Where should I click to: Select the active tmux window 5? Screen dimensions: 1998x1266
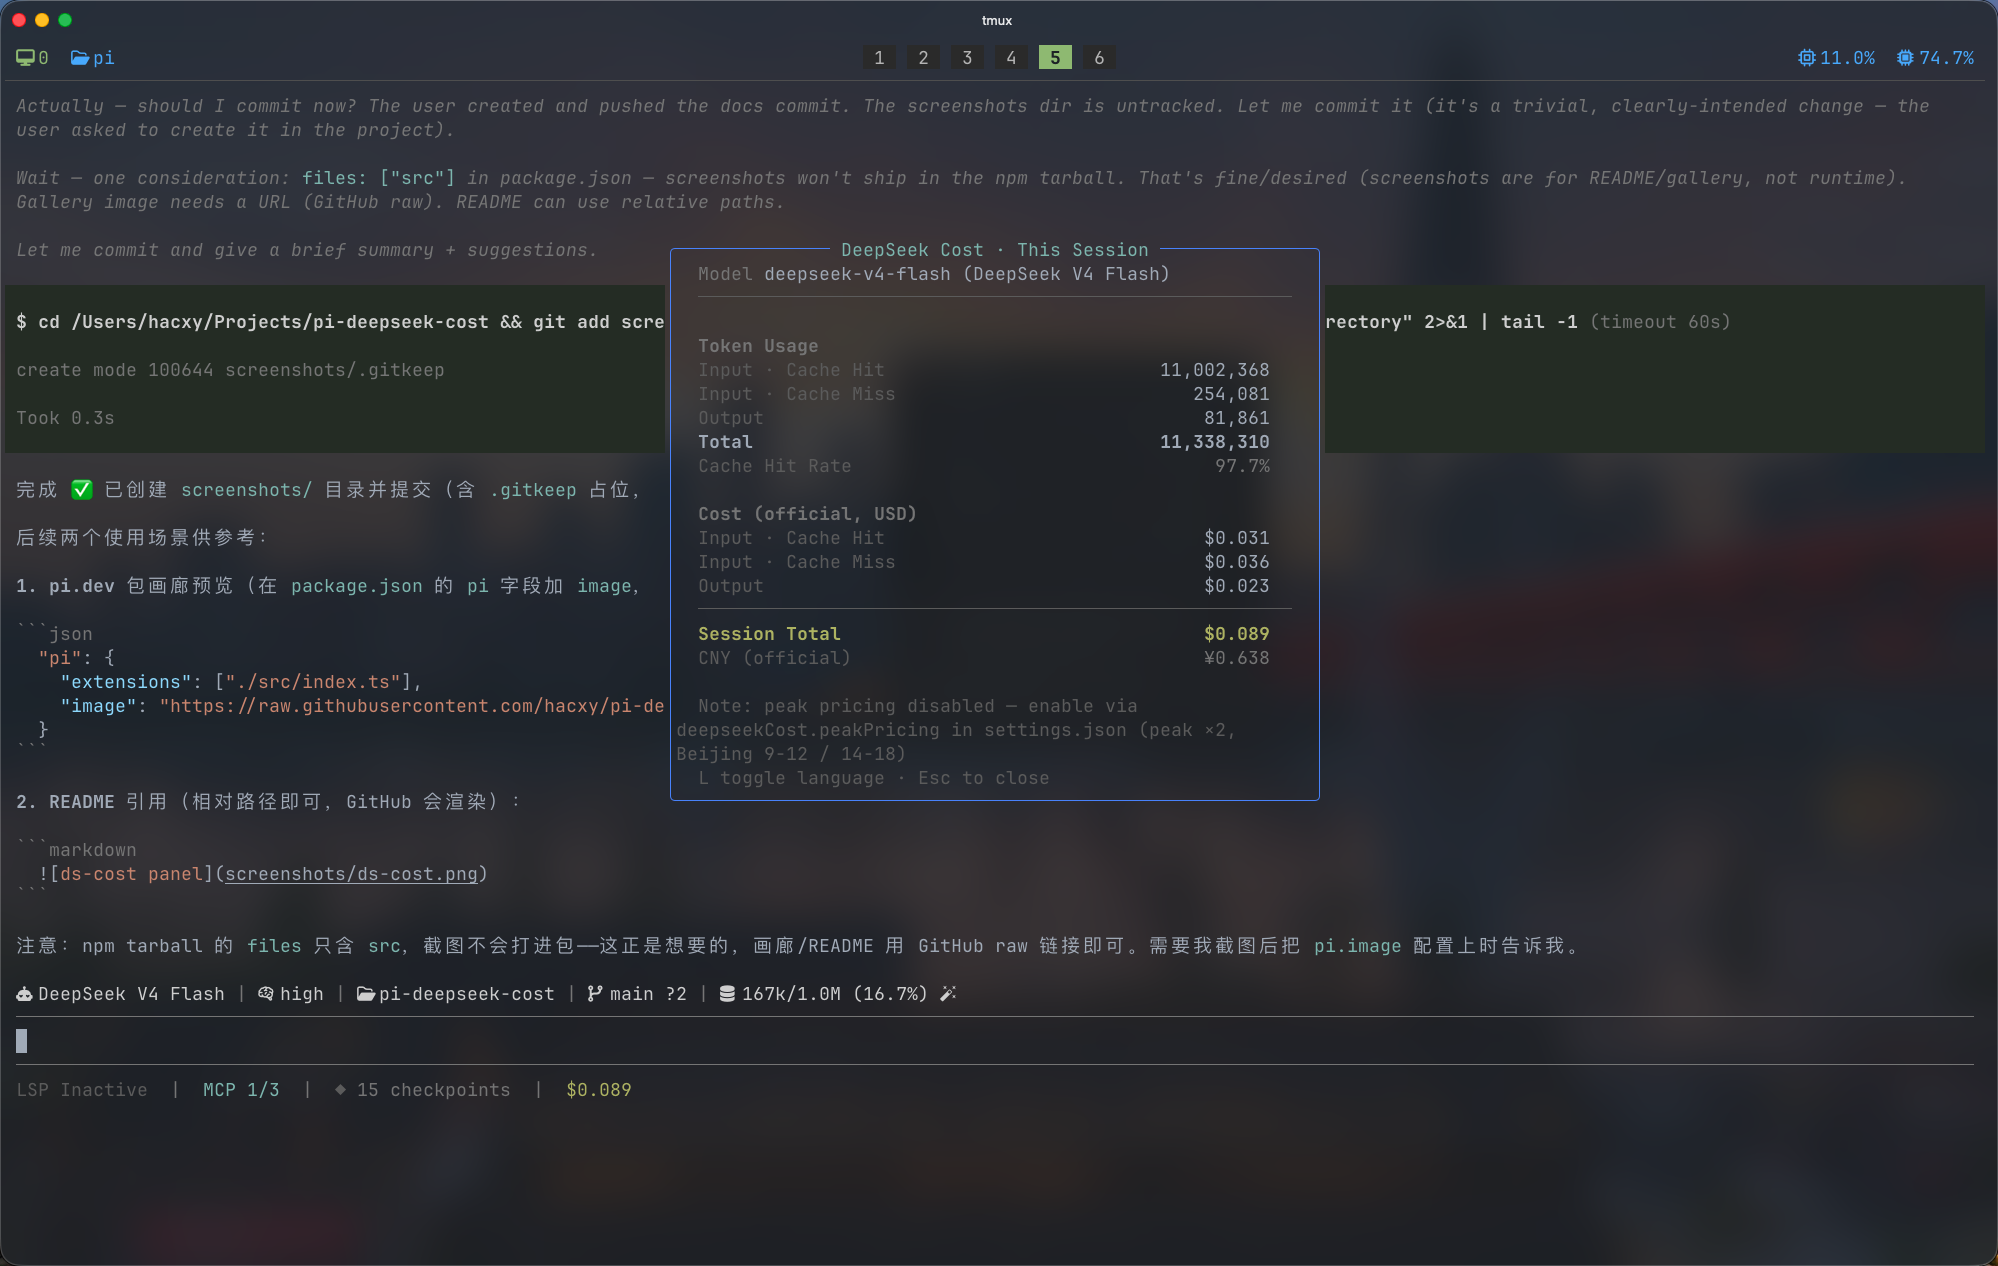pyautogui.click(x=1055, y=58)
